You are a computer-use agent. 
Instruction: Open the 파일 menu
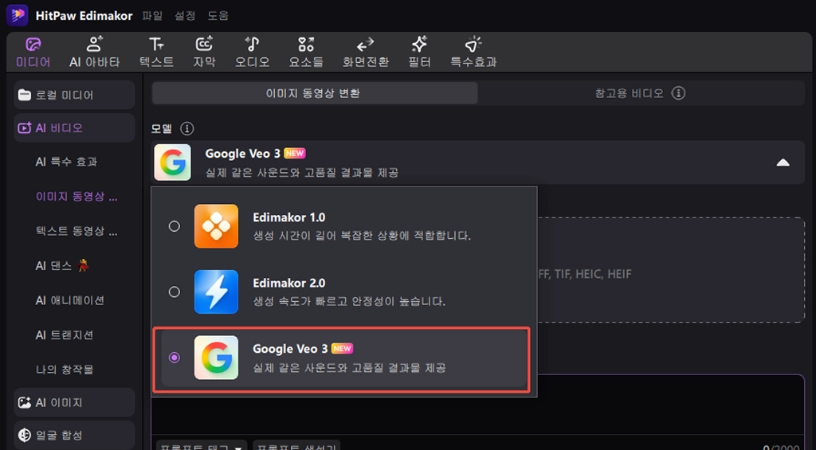pos(152,16)
